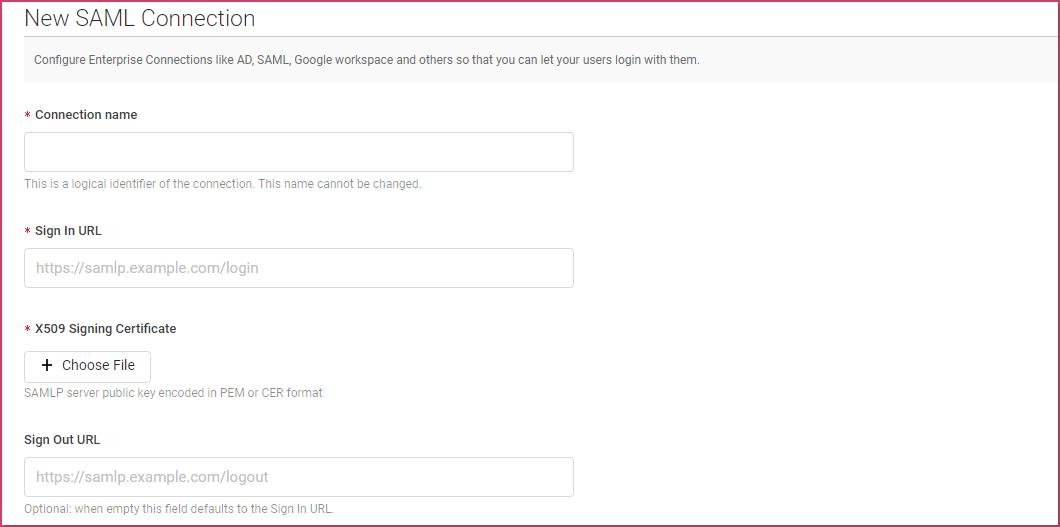The image size is (1060, 527).
Task: Click the samlp.example.com/logout placeholder text
Action: point(152,477)
